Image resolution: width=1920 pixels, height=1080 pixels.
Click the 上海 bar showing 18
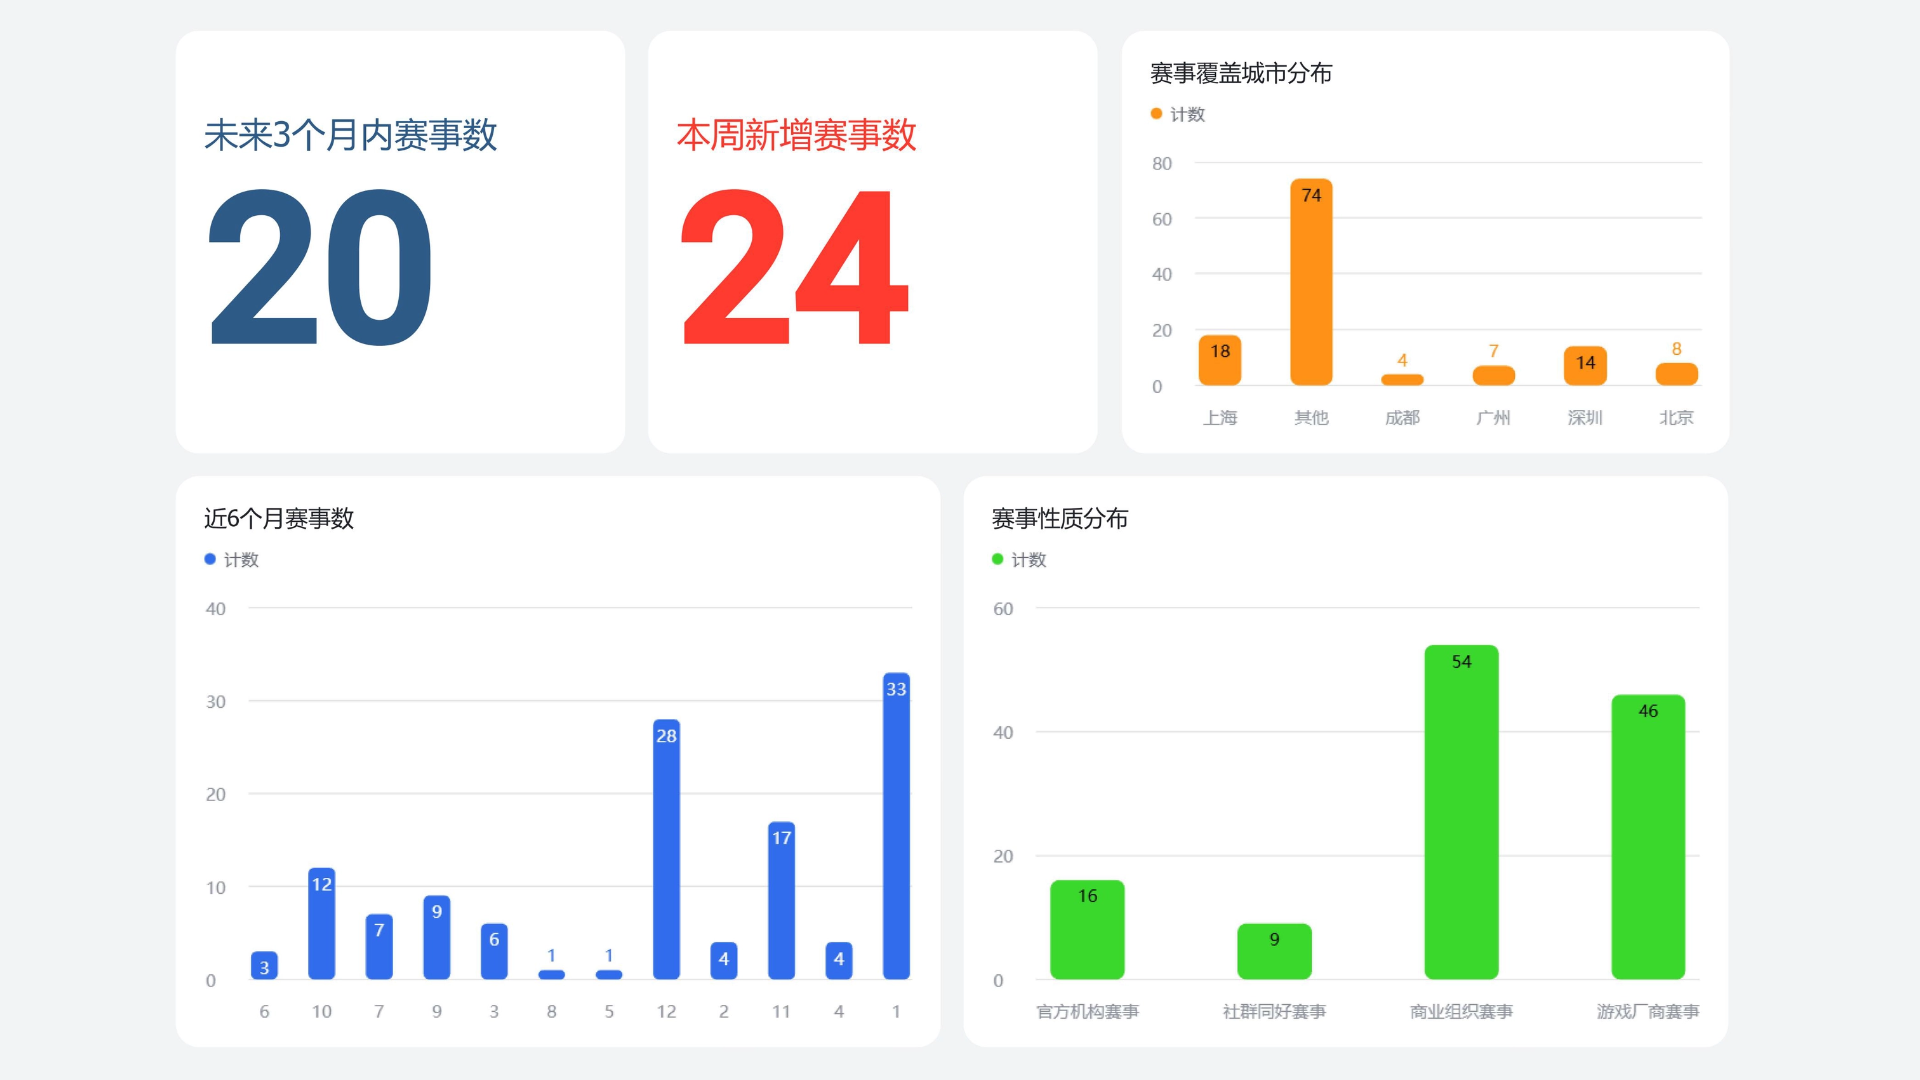(x=1219, y=362)
